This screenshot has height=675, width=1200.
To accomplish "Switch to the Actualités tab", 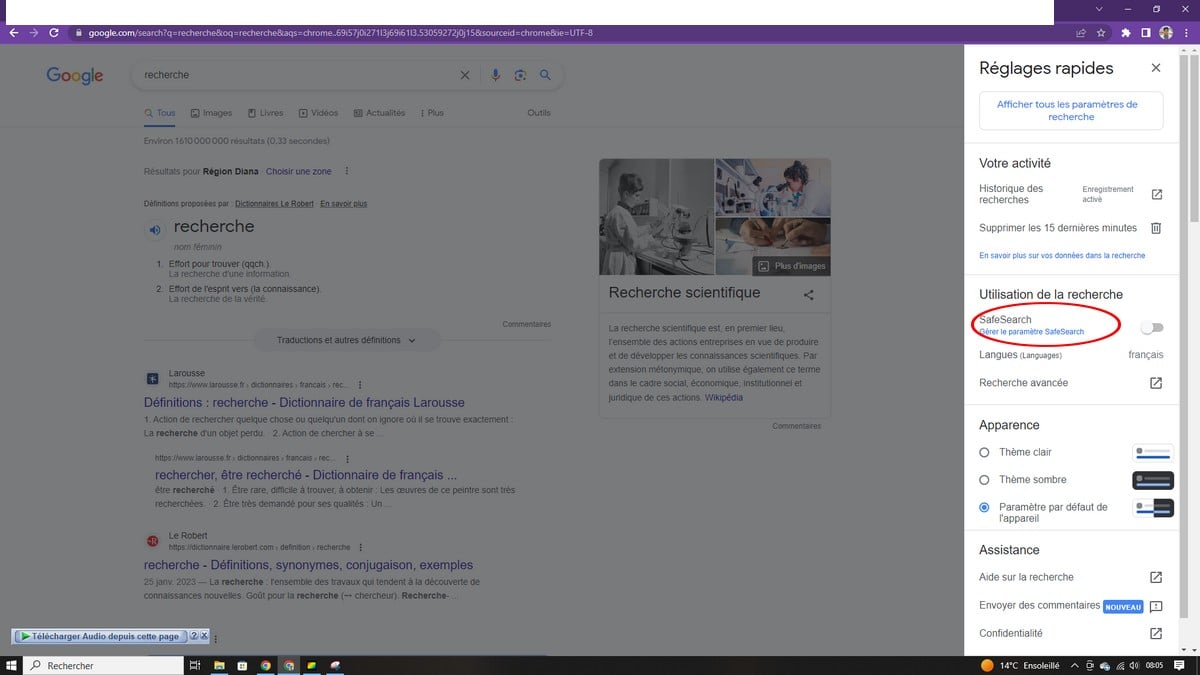I will pyautogui.click(x=379, y=113).
